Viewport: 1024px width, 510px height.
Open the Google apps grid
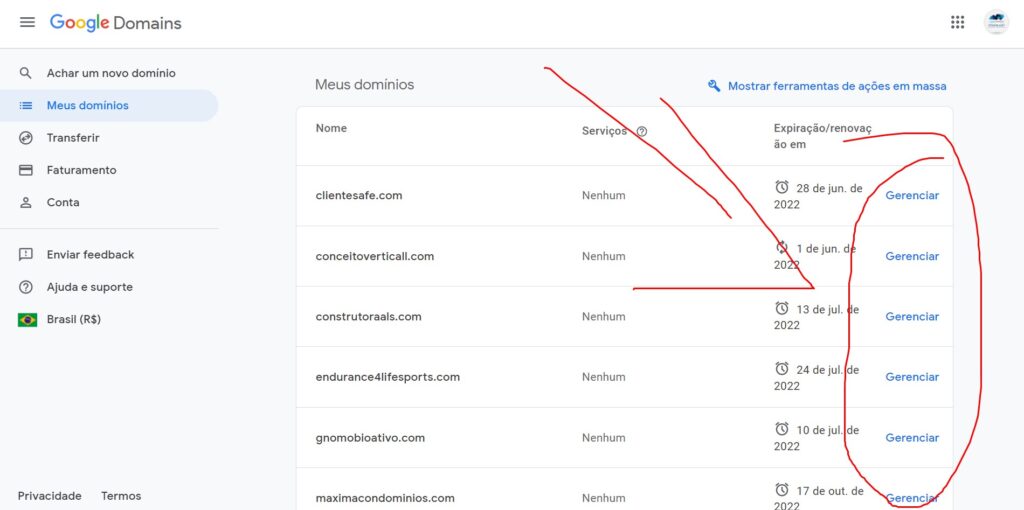pyautogui.click(x=957, y=22)
